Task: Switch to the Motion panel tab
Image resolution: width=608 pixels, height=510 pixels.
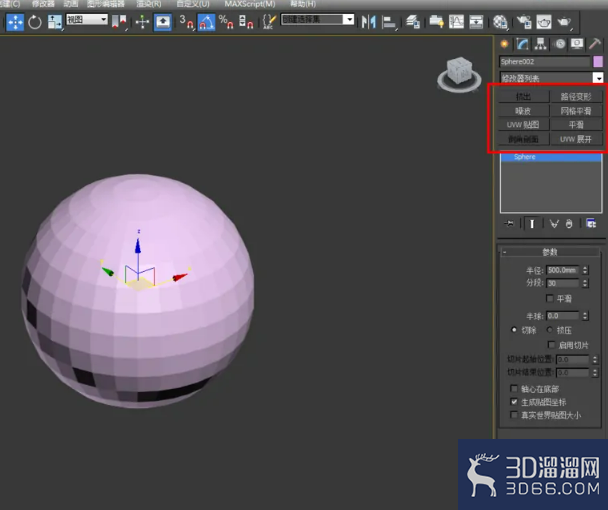Action: [560, 44]
